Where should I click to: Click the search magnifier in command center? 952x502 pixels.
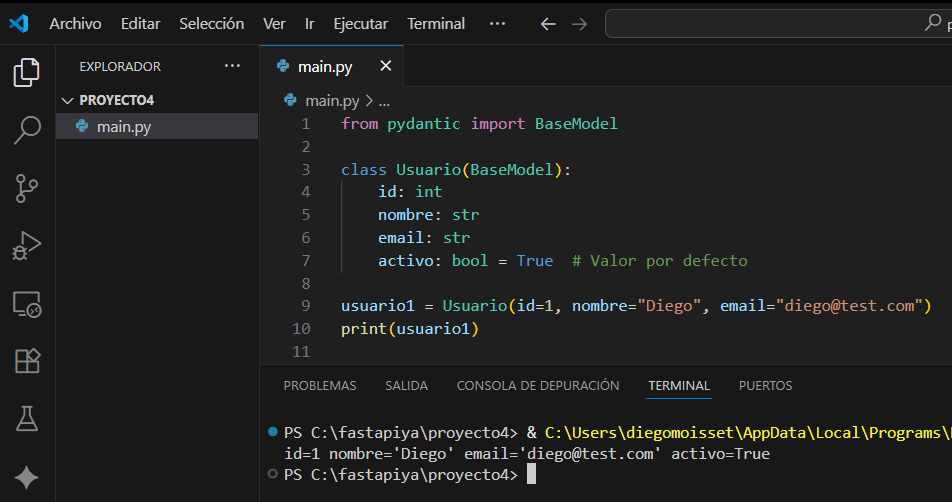(933, 23)
